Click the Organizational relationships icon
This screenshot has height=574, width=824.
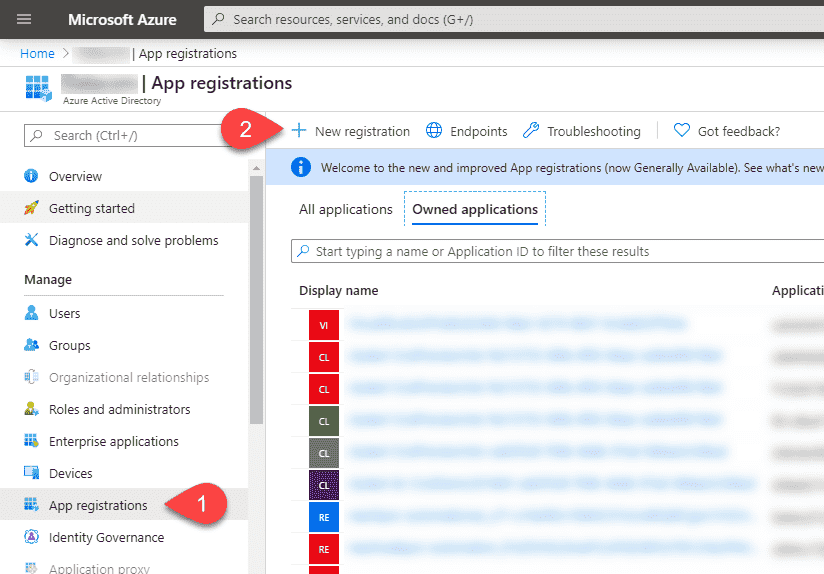(31, 377)
